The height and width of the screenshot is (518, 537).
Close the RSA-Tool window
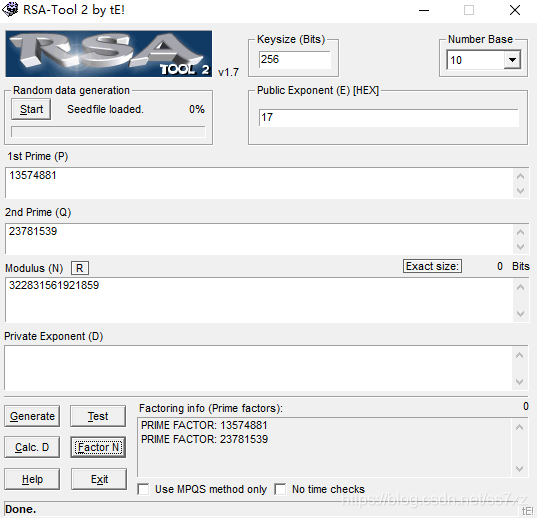pos(515,10)
